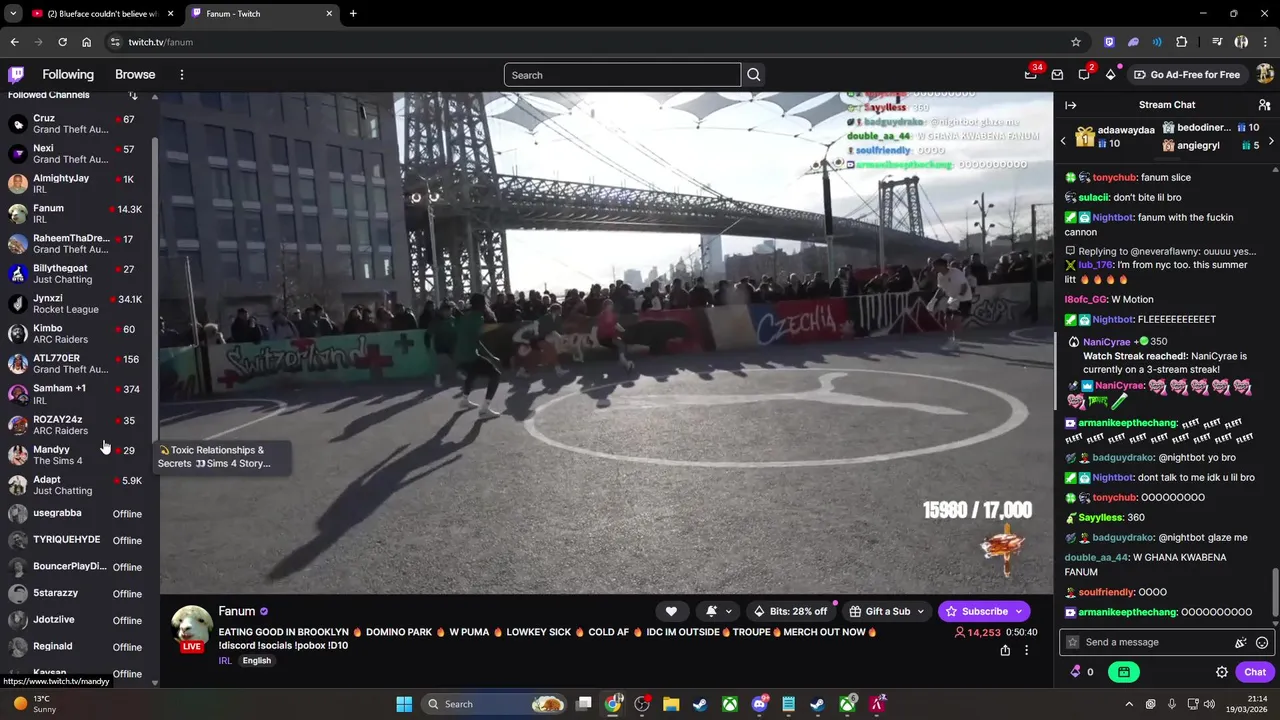Open Chrome media controls music icon

tap(1217, 42)
